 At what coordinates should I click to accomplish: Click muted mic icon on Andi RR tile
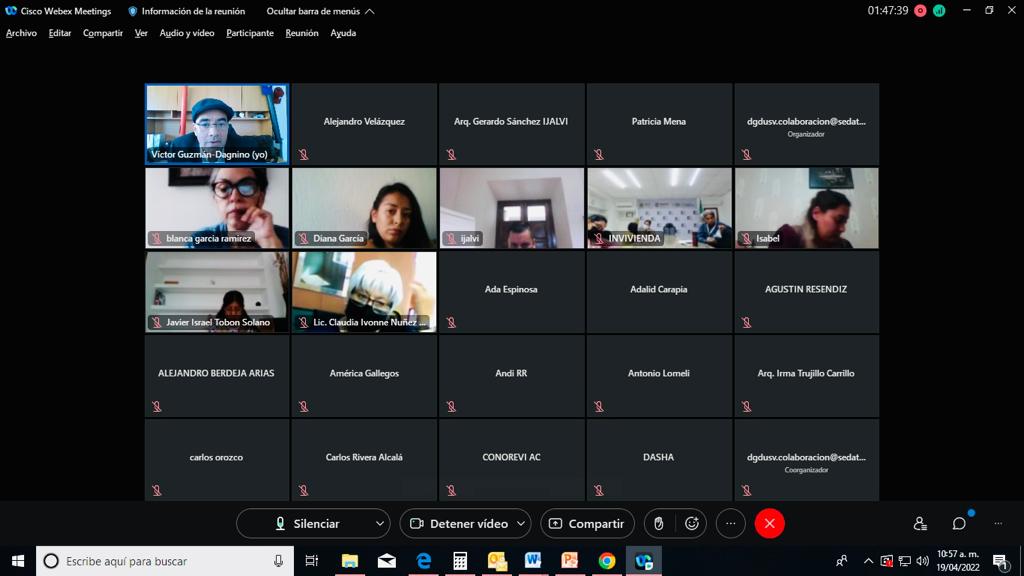451,407
